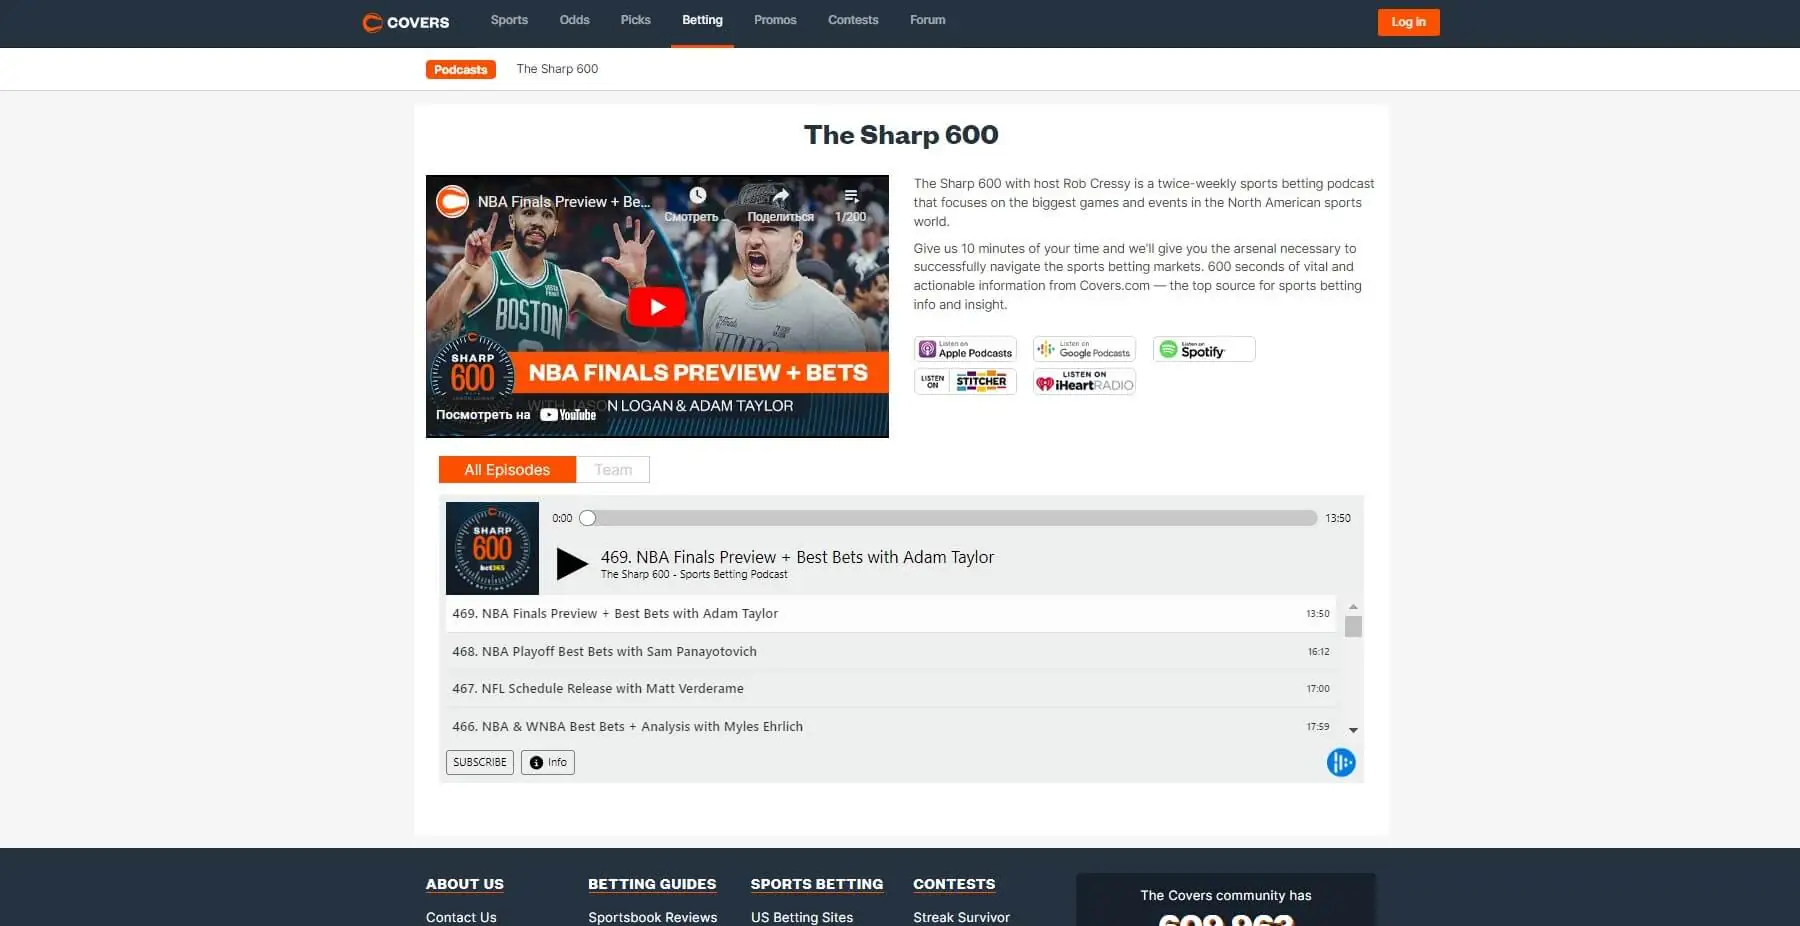Image resolution: width=1800 pixels, height=926 pixels.
Task: Open the YouTube playlist queue icon
Action: (851, 196)
